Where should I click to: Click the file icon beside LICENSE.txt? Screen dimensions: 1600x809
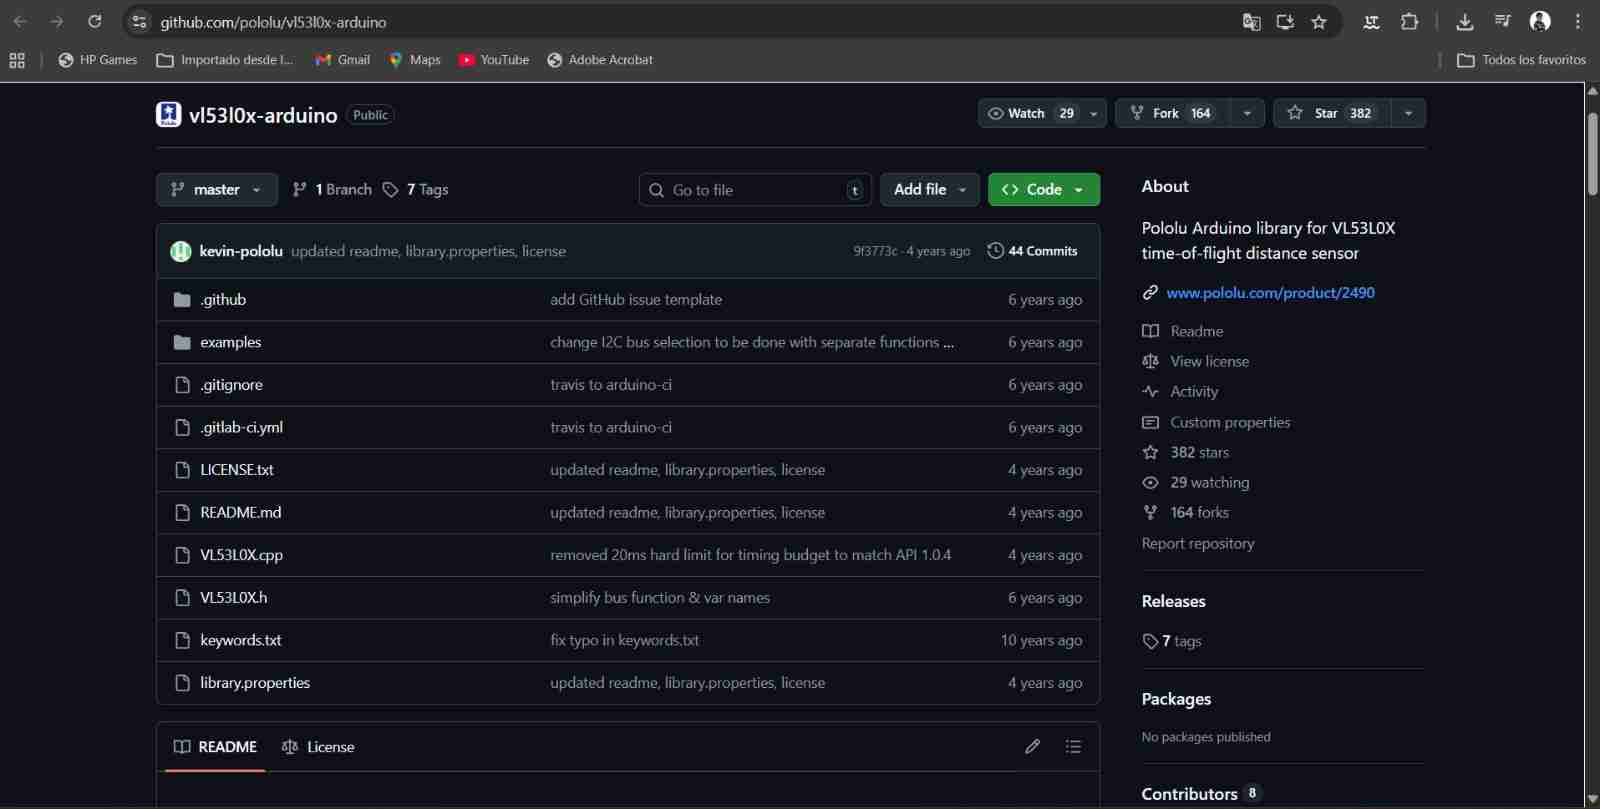tap(182, 470)
